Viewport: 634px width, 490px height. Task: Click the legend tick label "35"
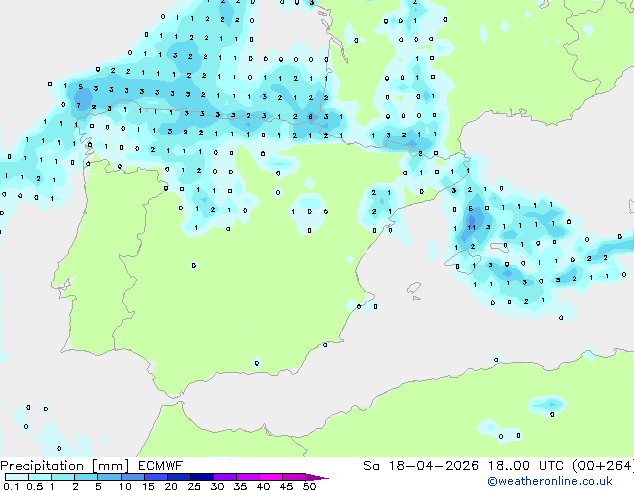tap(240, 486)
